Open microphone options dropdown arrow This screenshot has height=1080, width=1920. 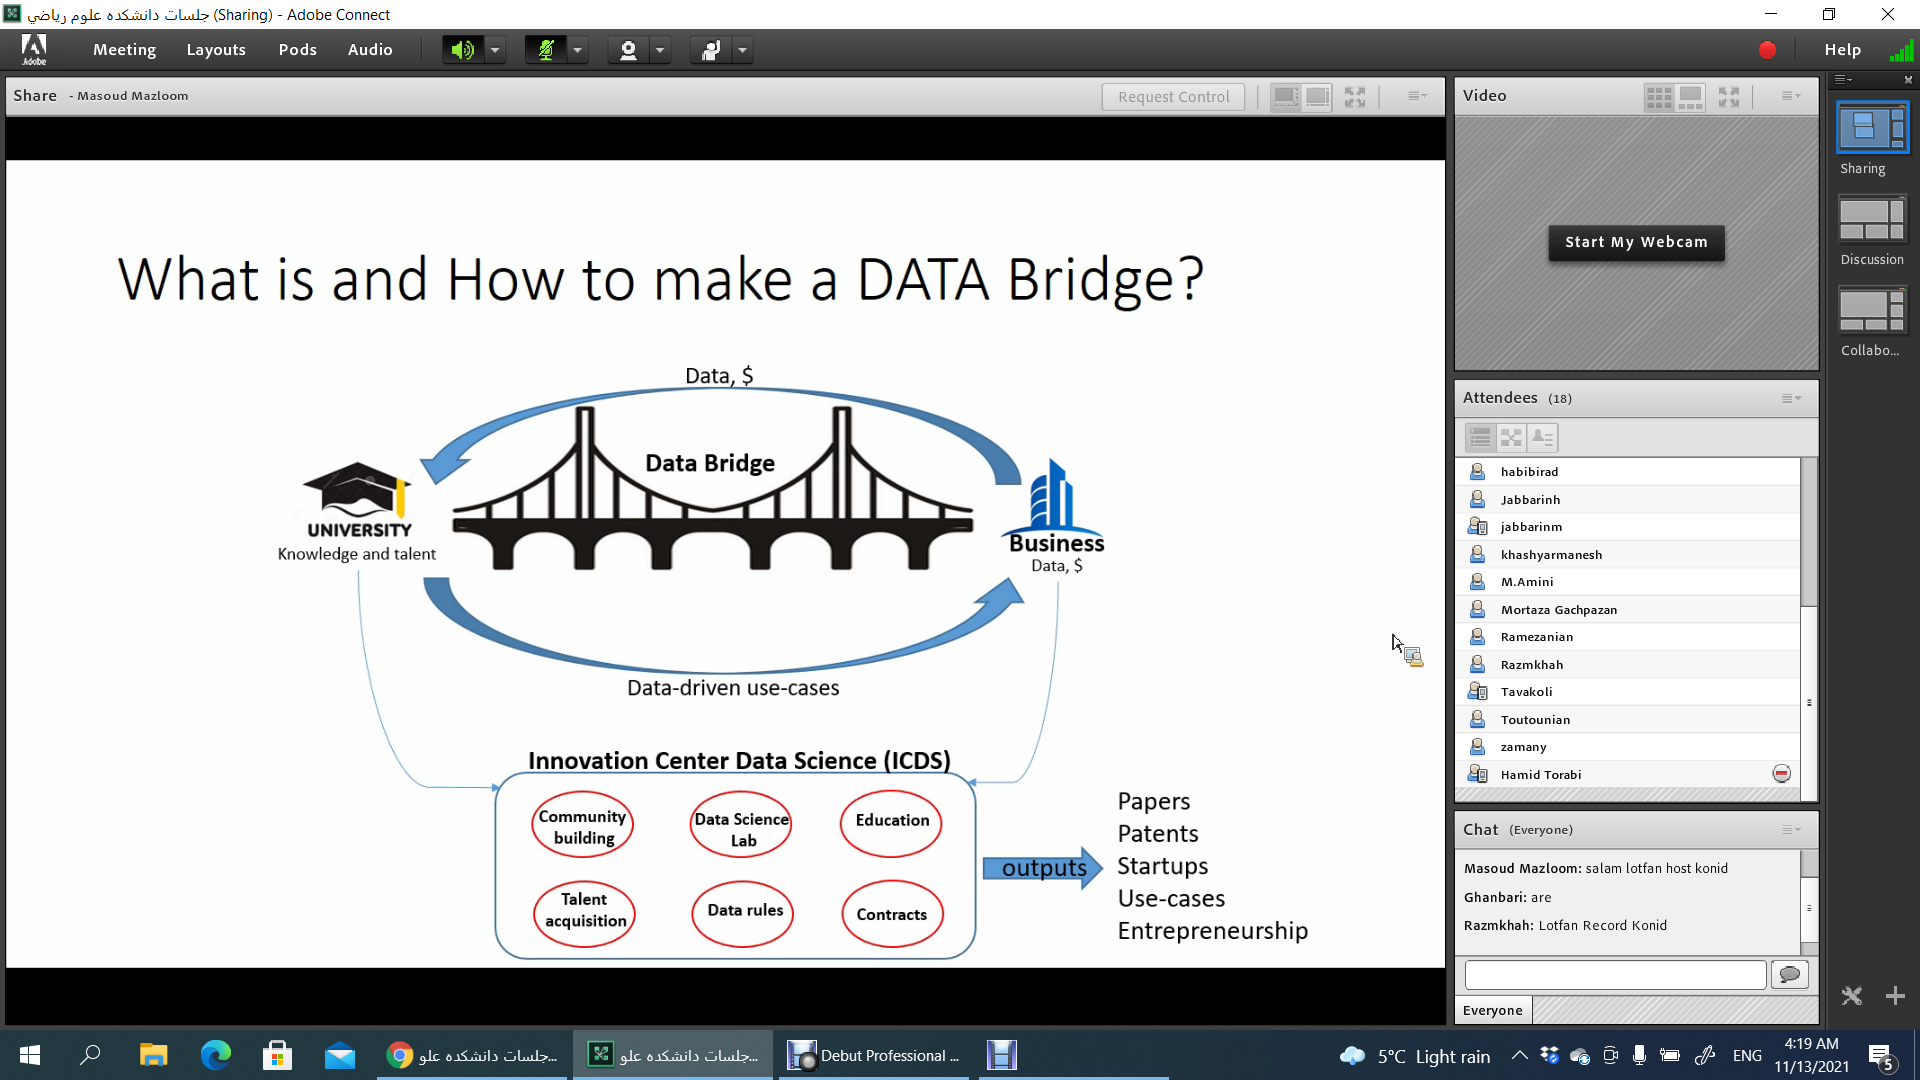point(577,50)
